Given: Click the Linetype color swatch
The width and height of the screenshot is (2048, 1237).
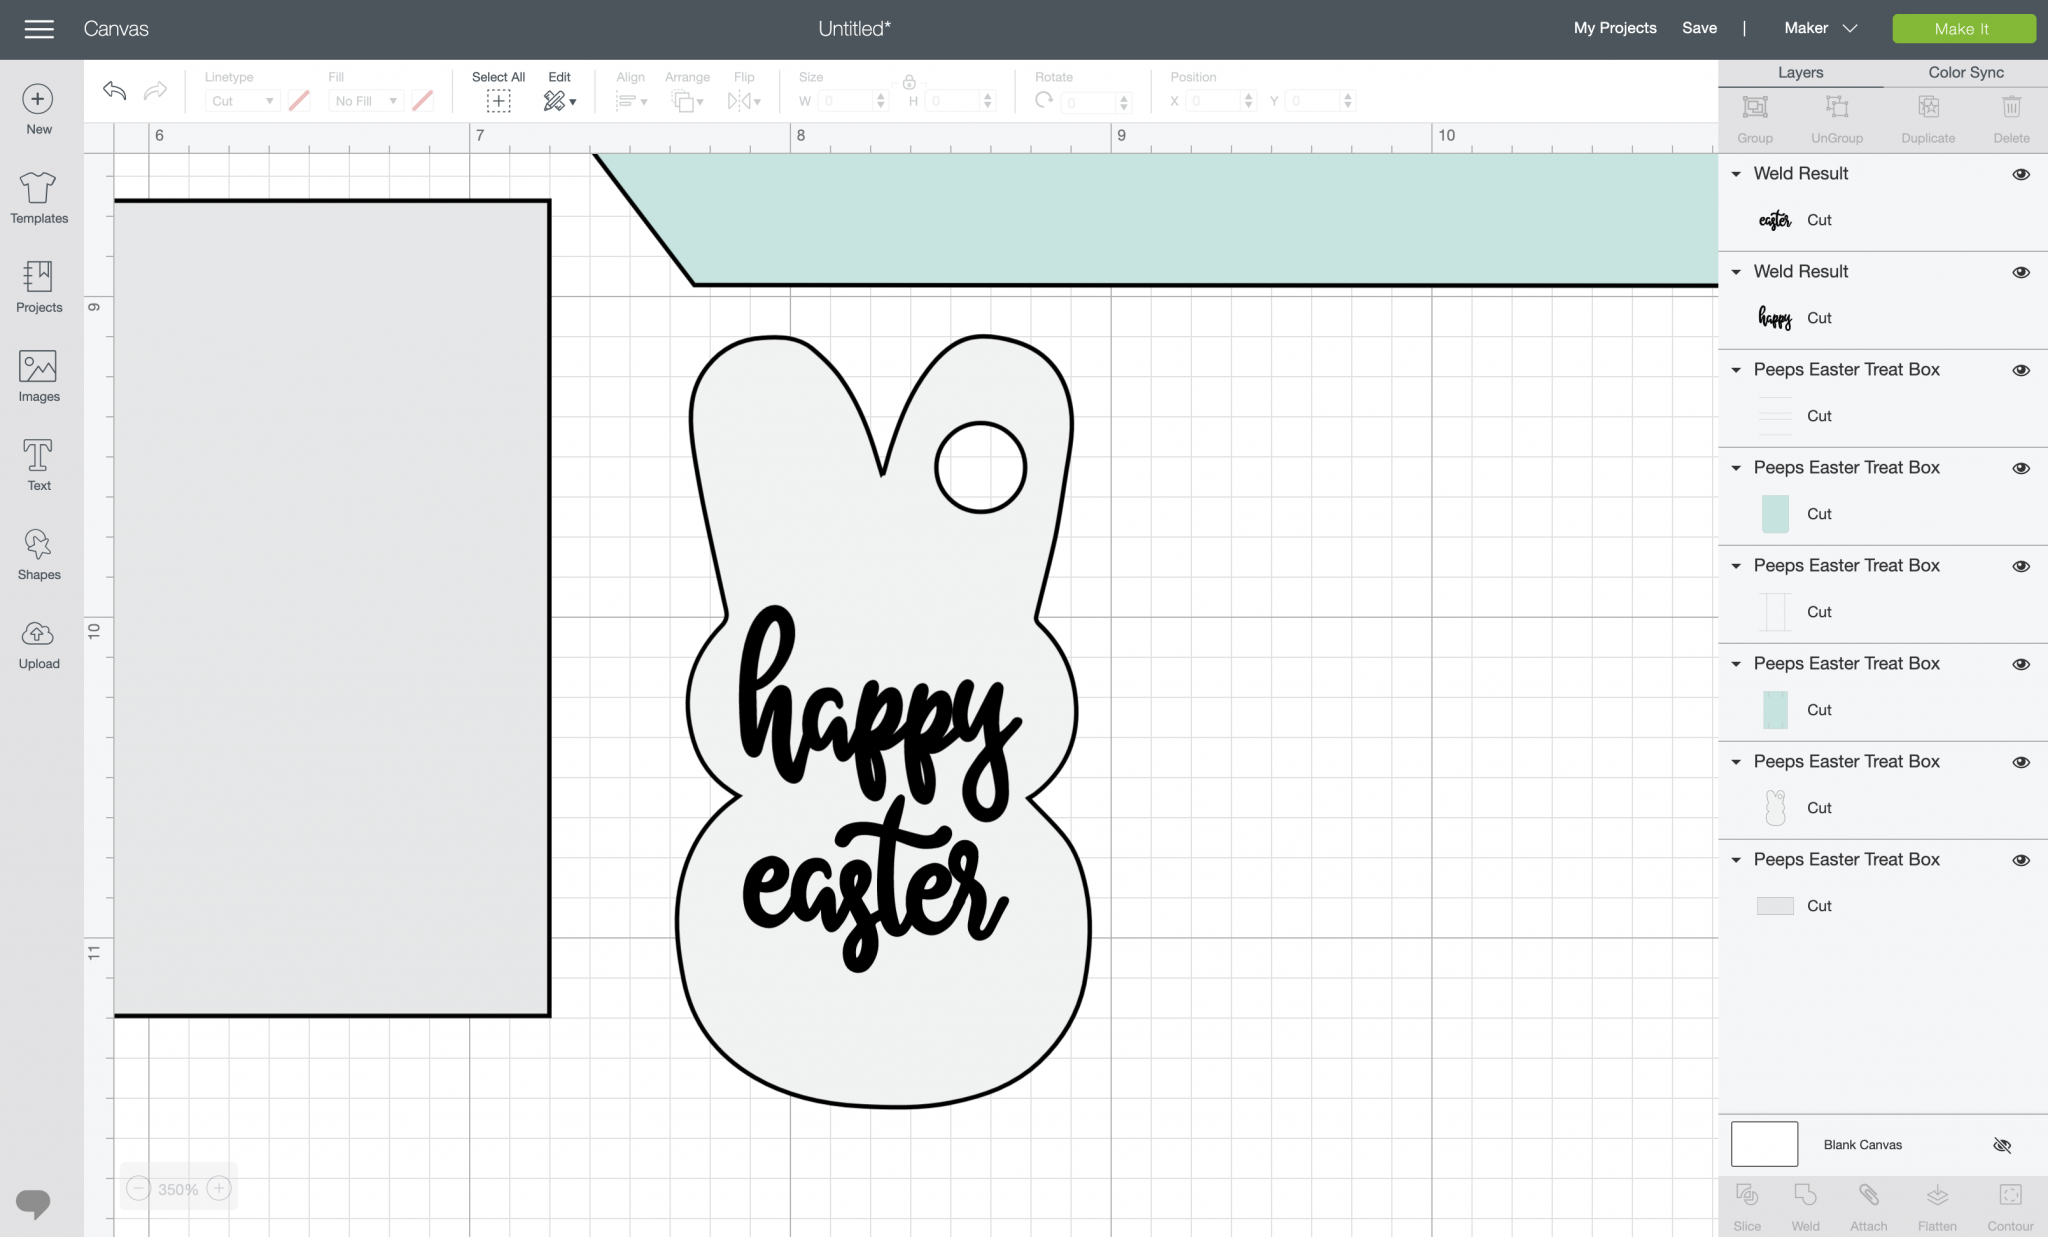Looking at the screenshot, I should (x=299, y=101).
